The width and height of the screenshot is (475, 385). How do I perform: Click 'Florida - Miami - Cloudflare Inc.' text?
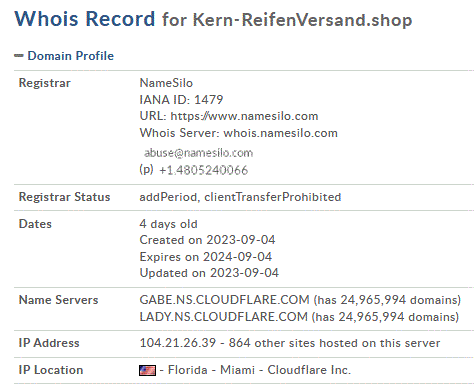click(x=259, y=370)
